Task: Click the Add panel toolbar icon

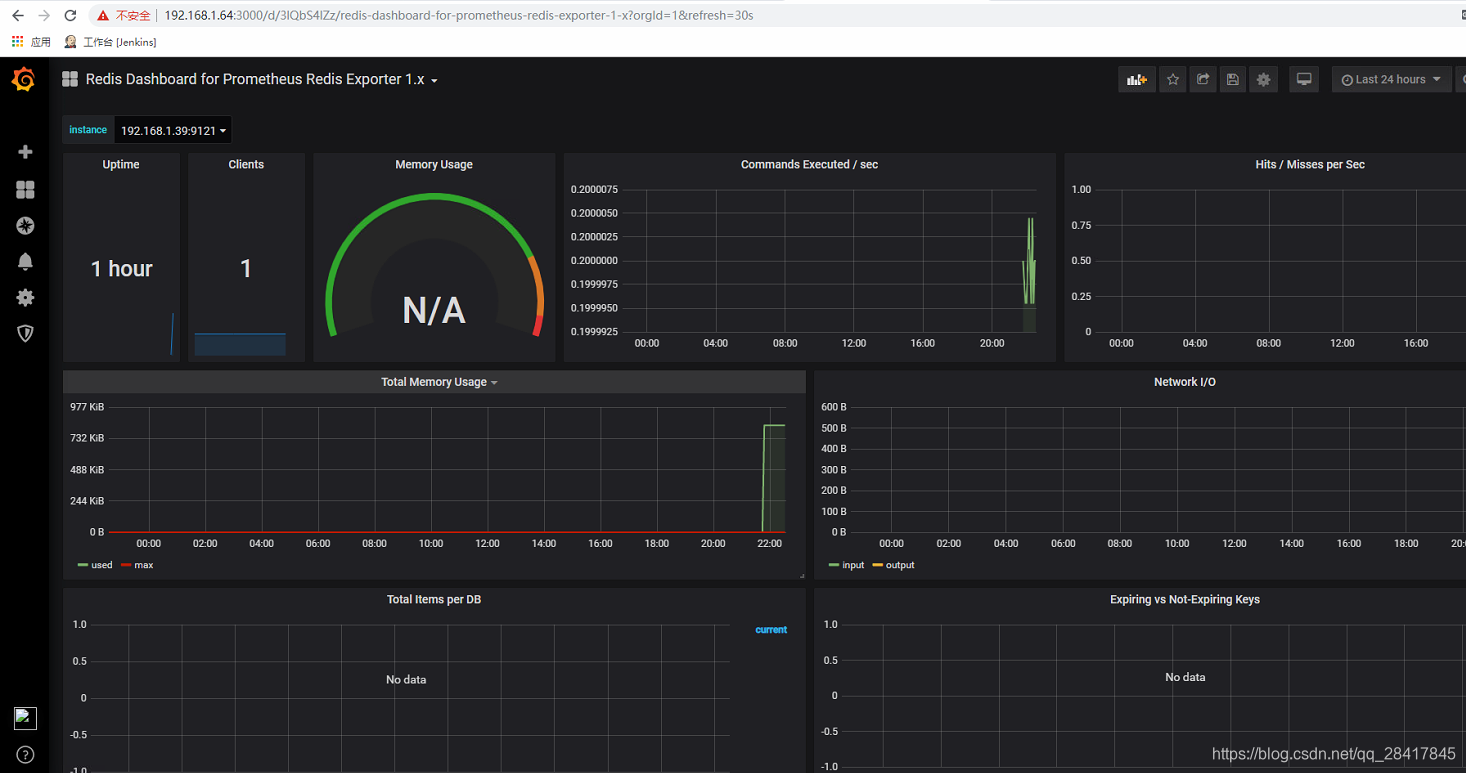Action: pyautogui.click(x=1137, y=80)
